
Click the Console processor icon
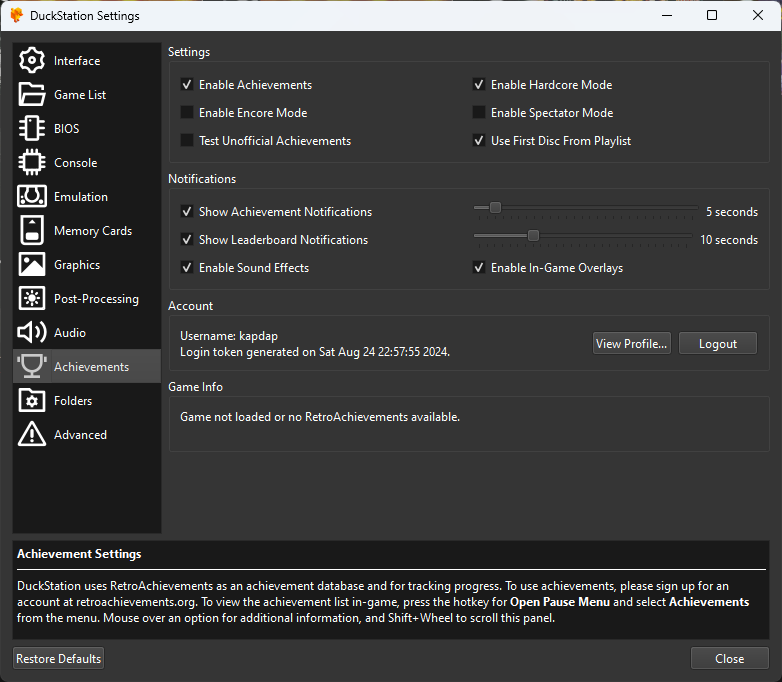[32, 163]
